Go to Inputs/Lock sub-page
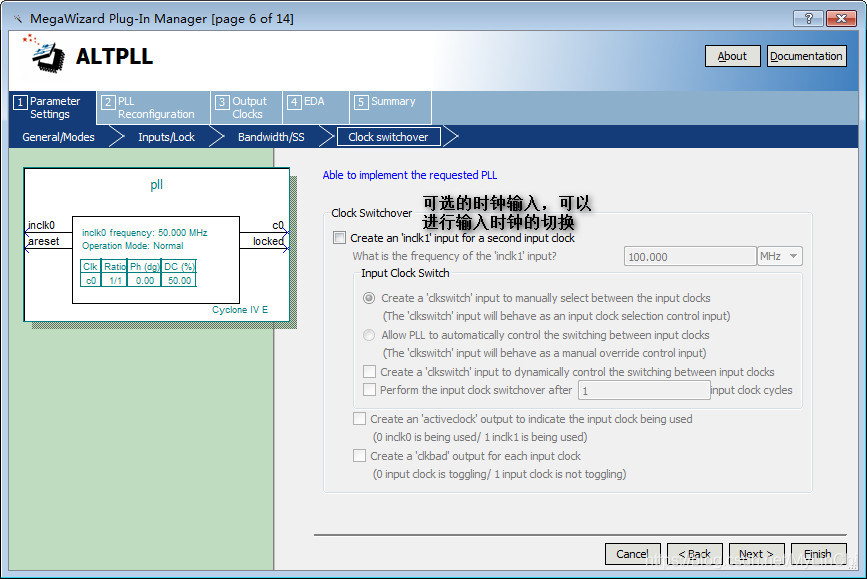 [166, 137]
